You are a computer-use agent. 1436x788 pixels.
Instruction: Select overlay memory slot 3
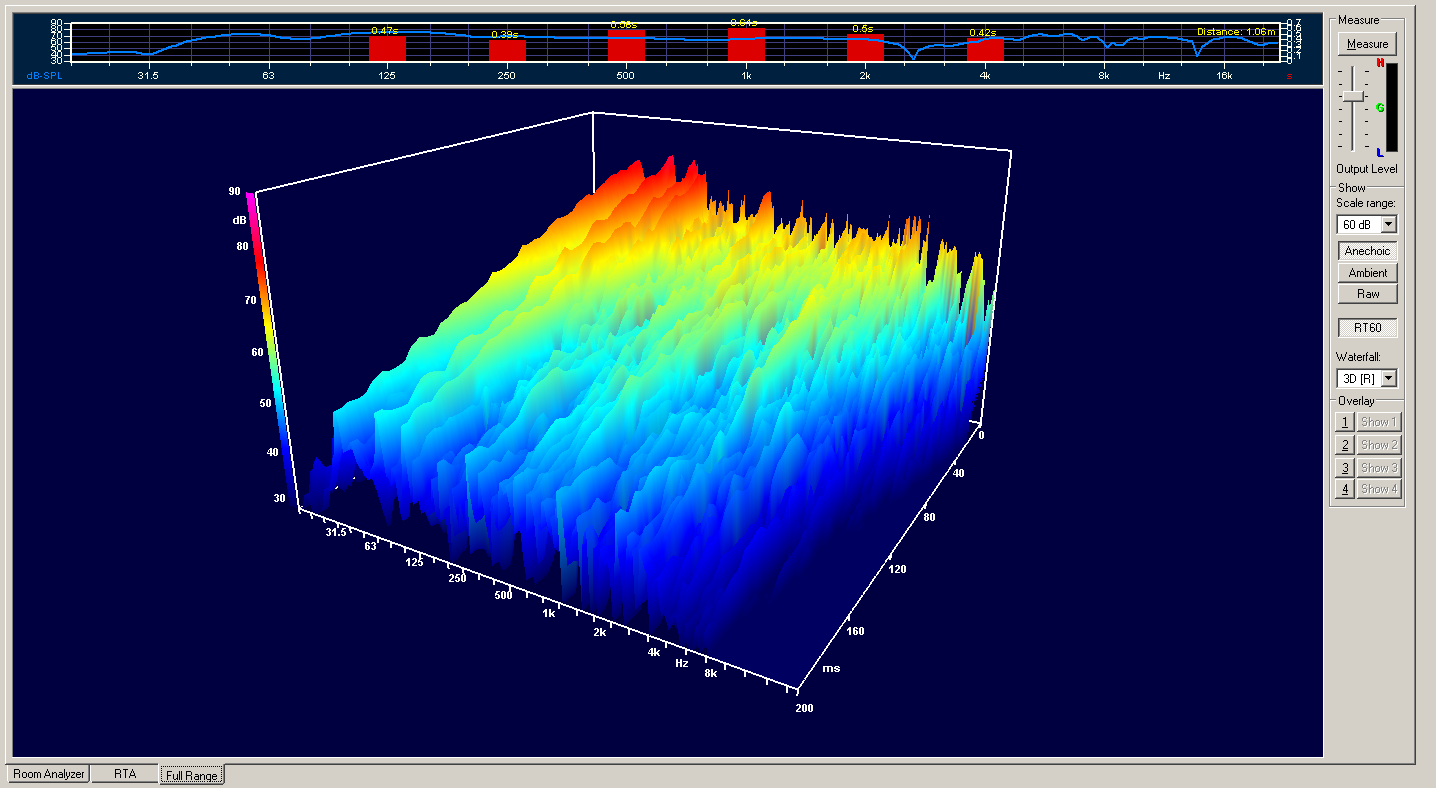[x=1344, y=467]
